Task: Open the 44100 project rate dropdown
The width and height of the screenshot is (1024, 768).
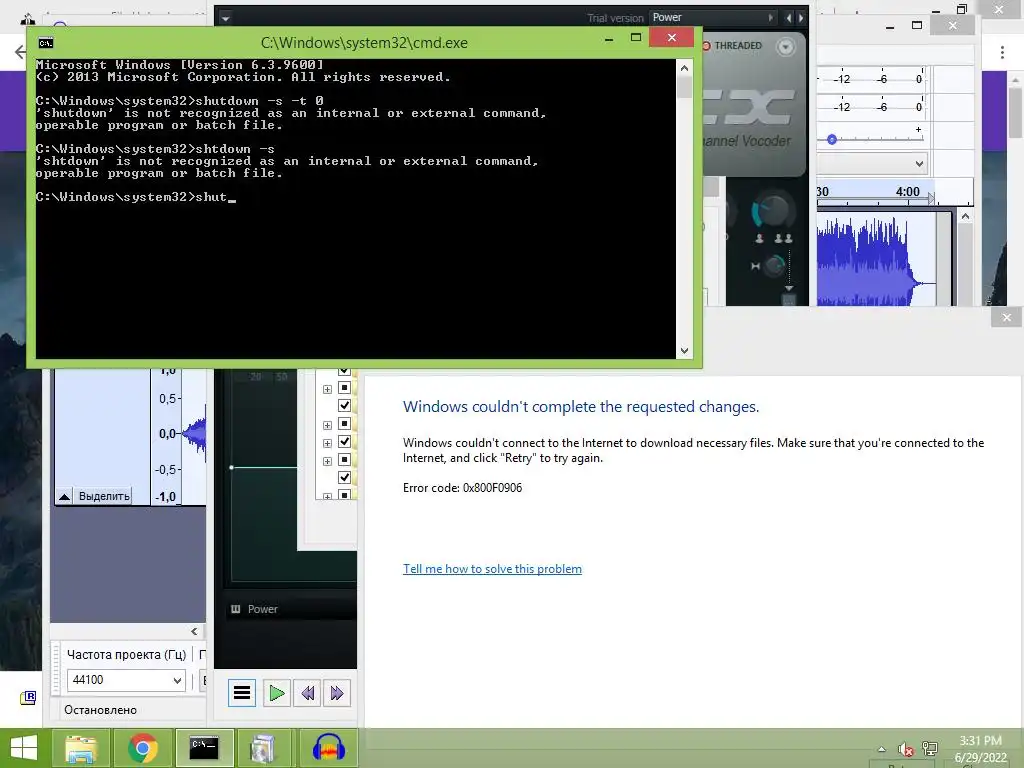Action: pos(126,680)
